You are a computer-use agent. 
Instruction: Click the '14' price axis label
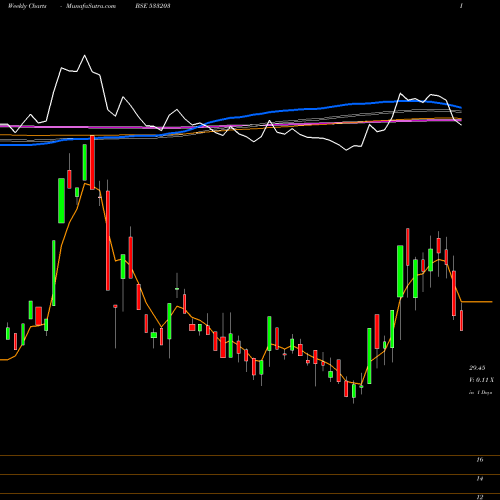[480, 479]
